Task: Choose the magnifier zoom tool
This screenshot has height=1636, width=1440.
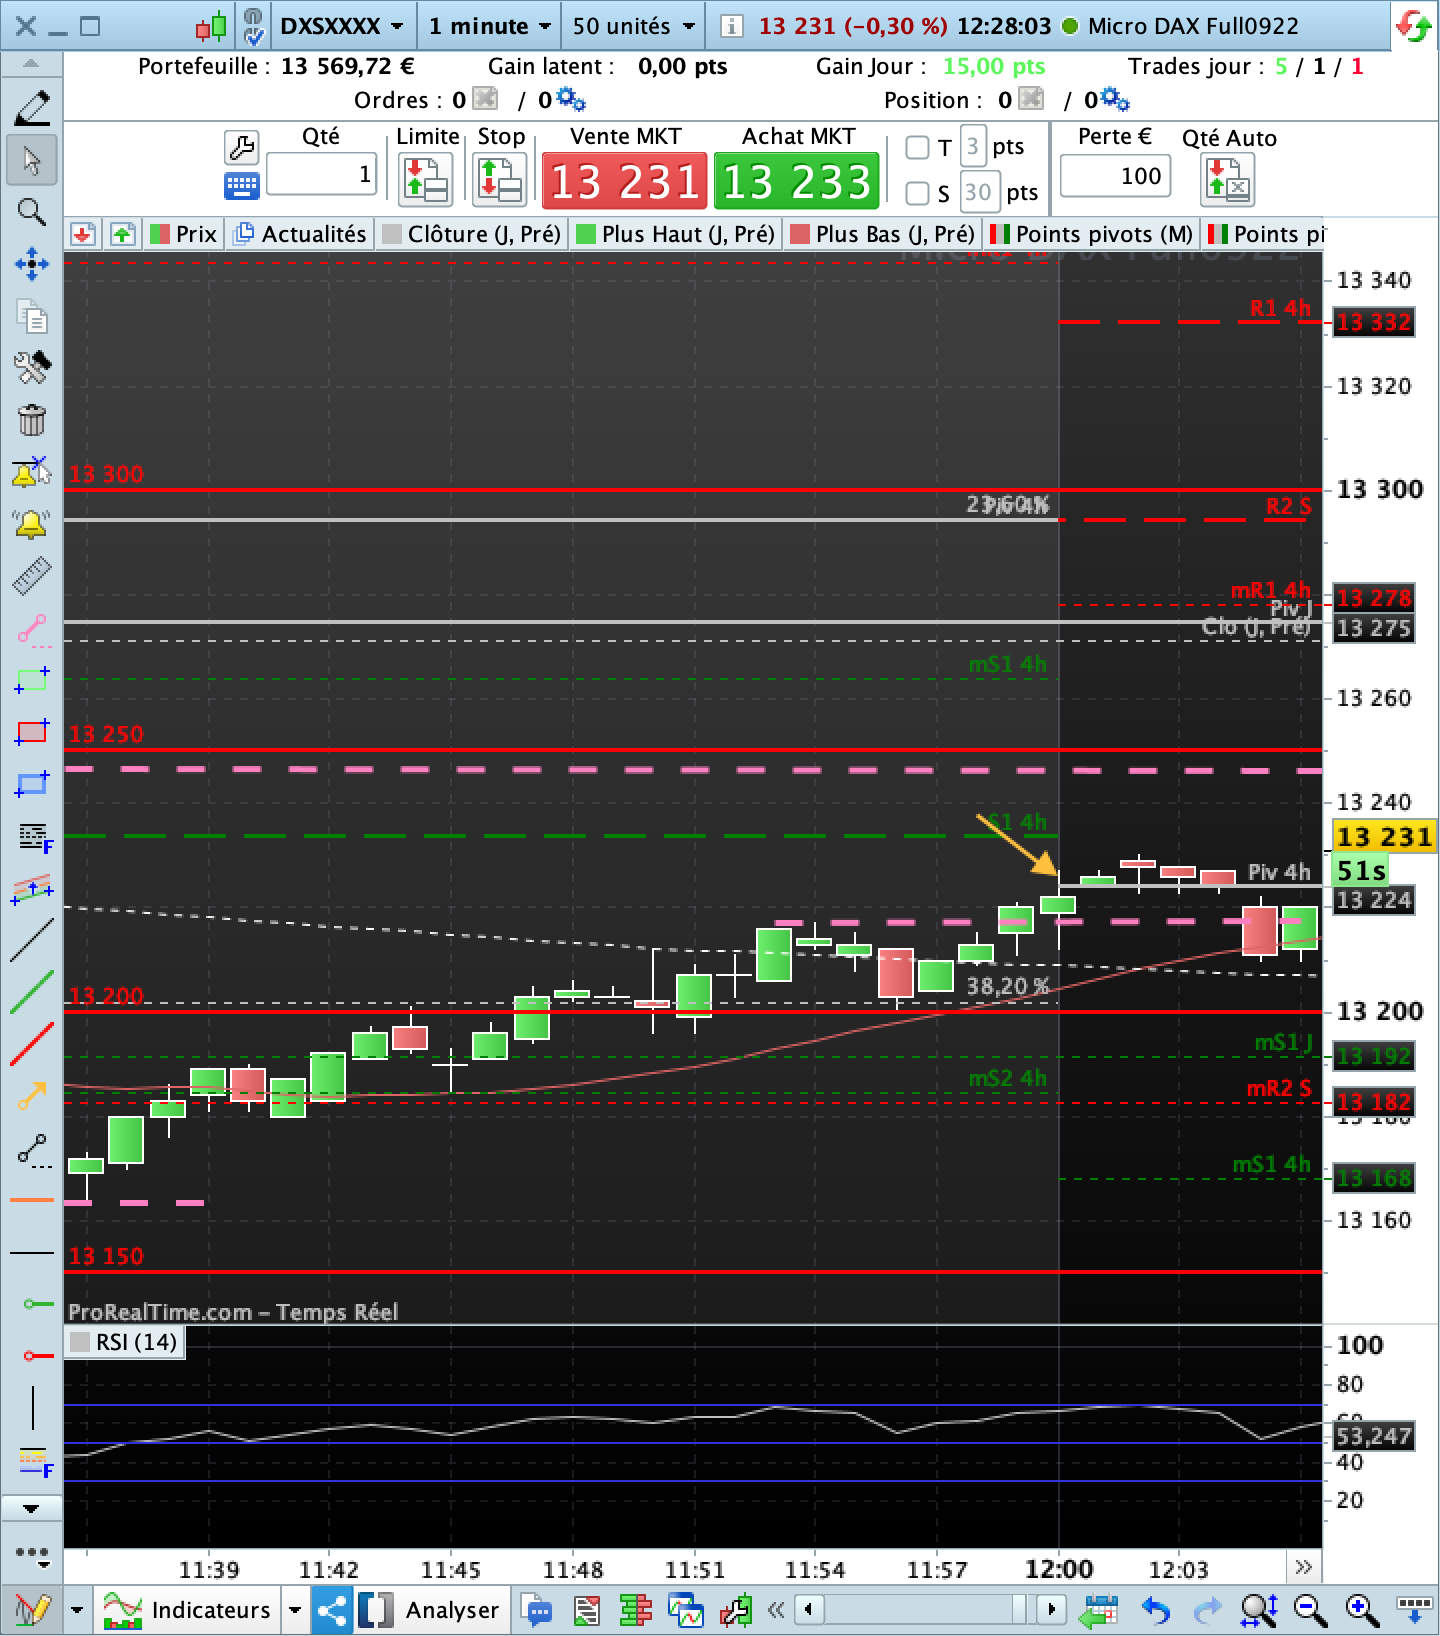Action: (x=32, y=212)
